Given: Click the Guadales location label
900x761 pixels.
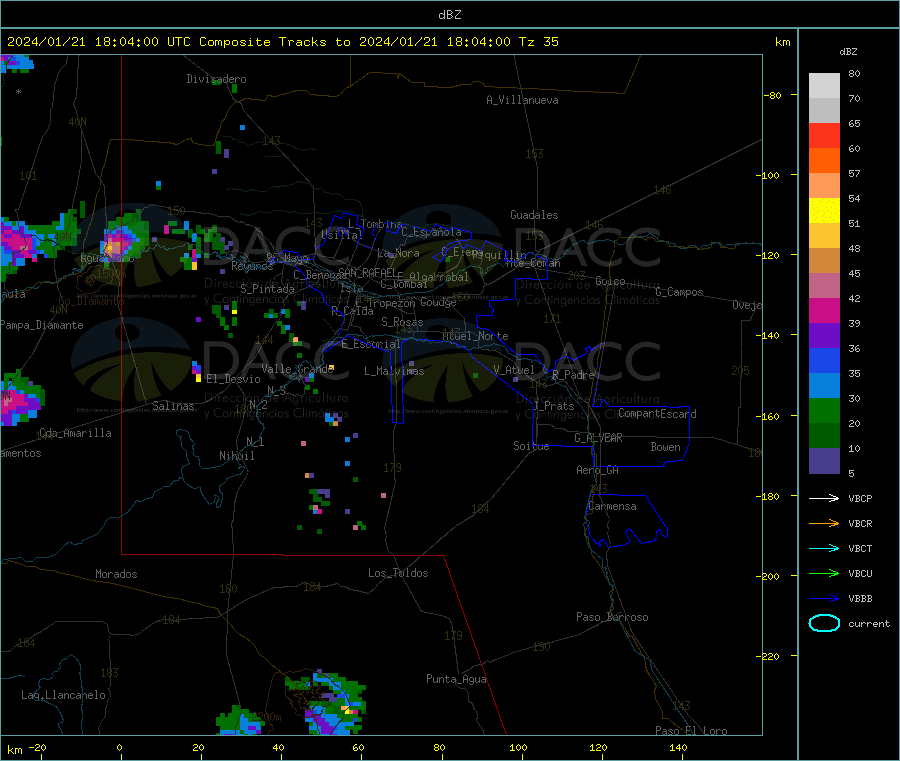Looking at the screenshot, I should (x=534, y=215).
